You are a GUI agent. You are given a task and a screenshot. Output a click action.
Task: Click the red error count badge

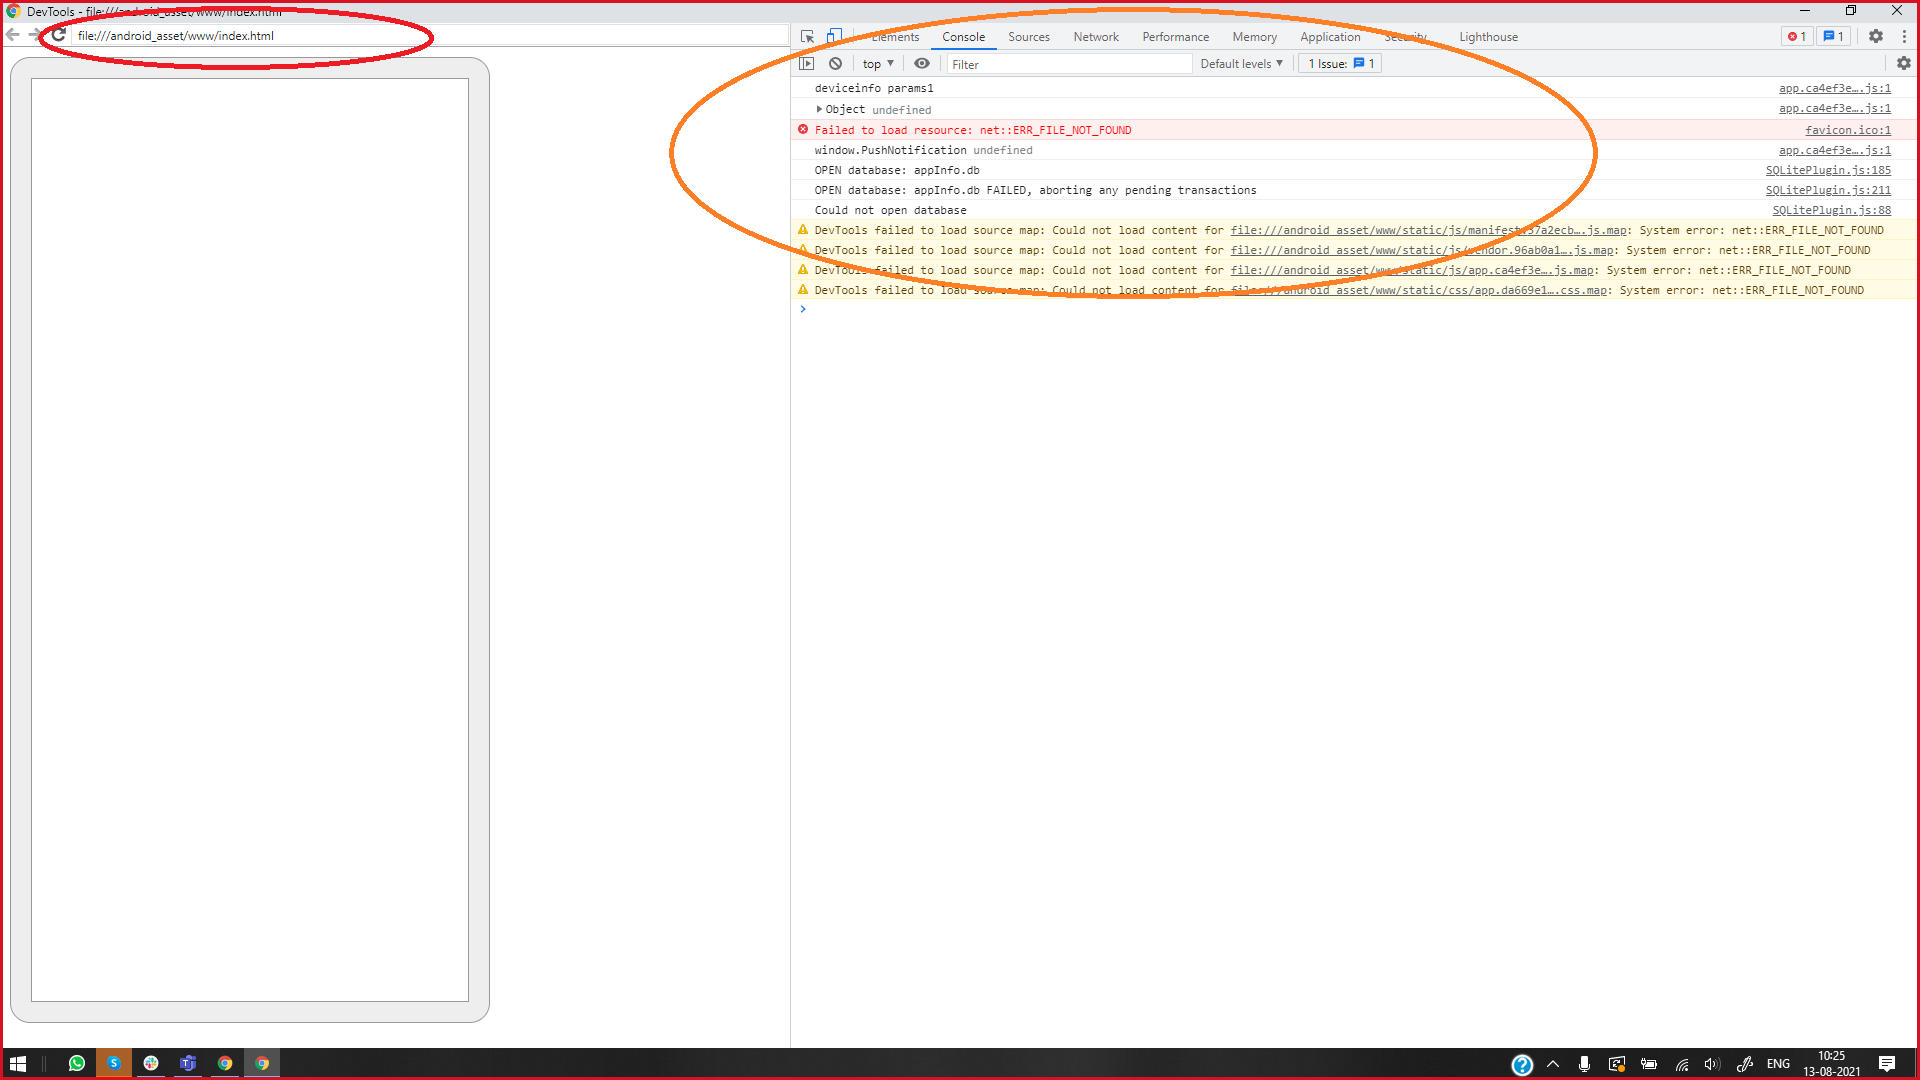[1797, 36]
